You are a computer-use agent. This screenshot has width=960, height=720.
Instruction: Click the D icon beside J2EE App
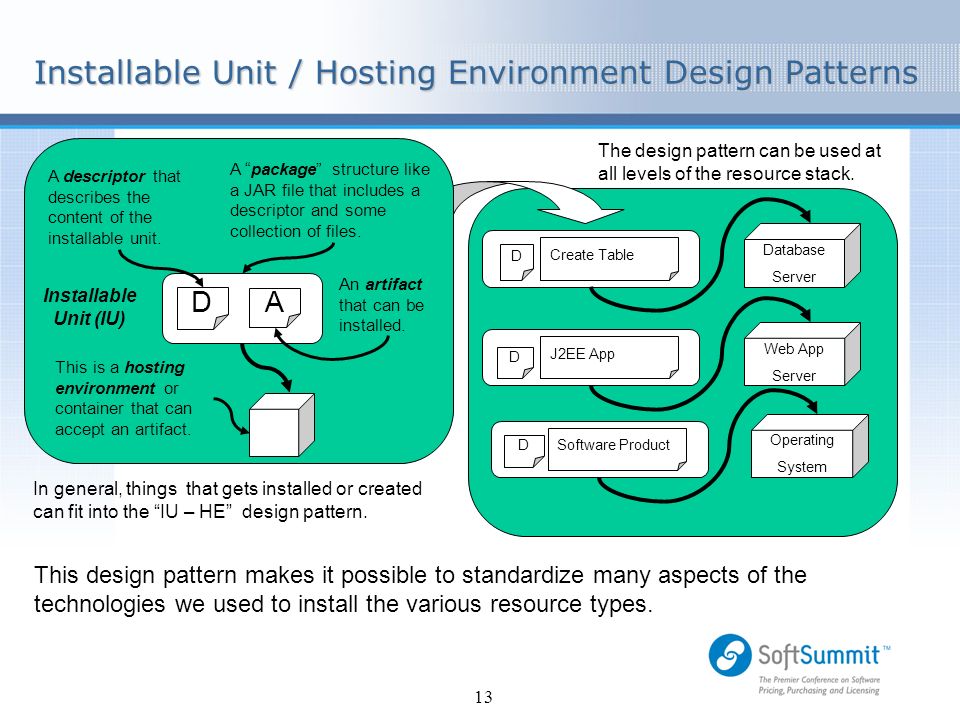click(515, 362)
